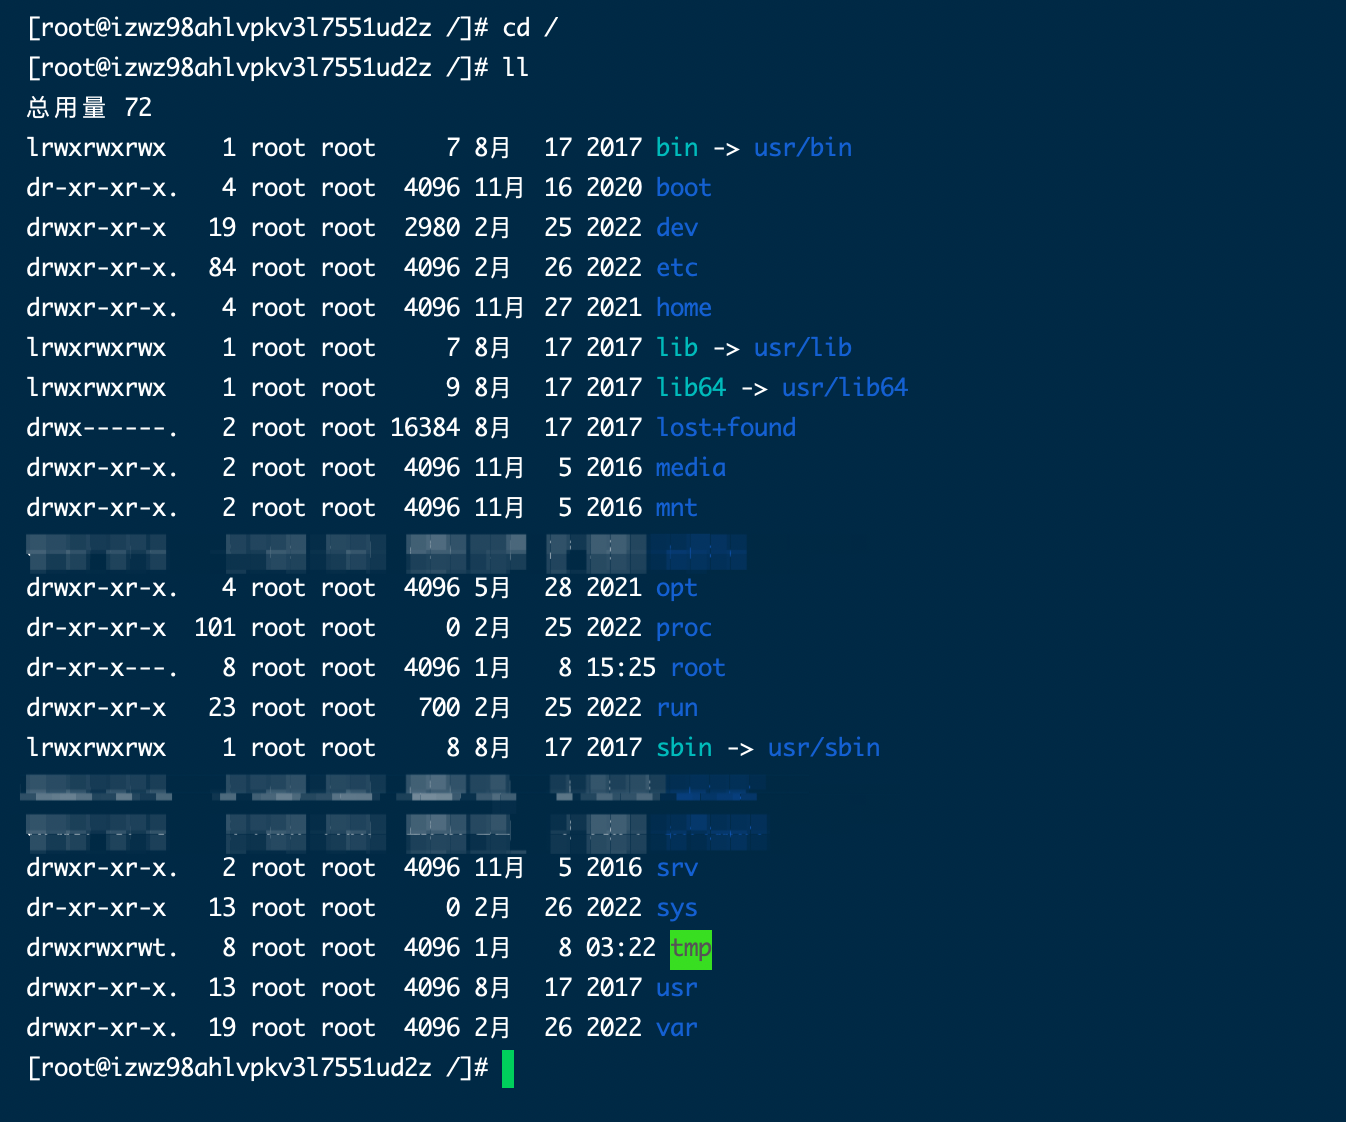Click the 'srv' directory name
This screenshot has height=1122, width=1346.
pyautogui.click(x=677, y=868)
